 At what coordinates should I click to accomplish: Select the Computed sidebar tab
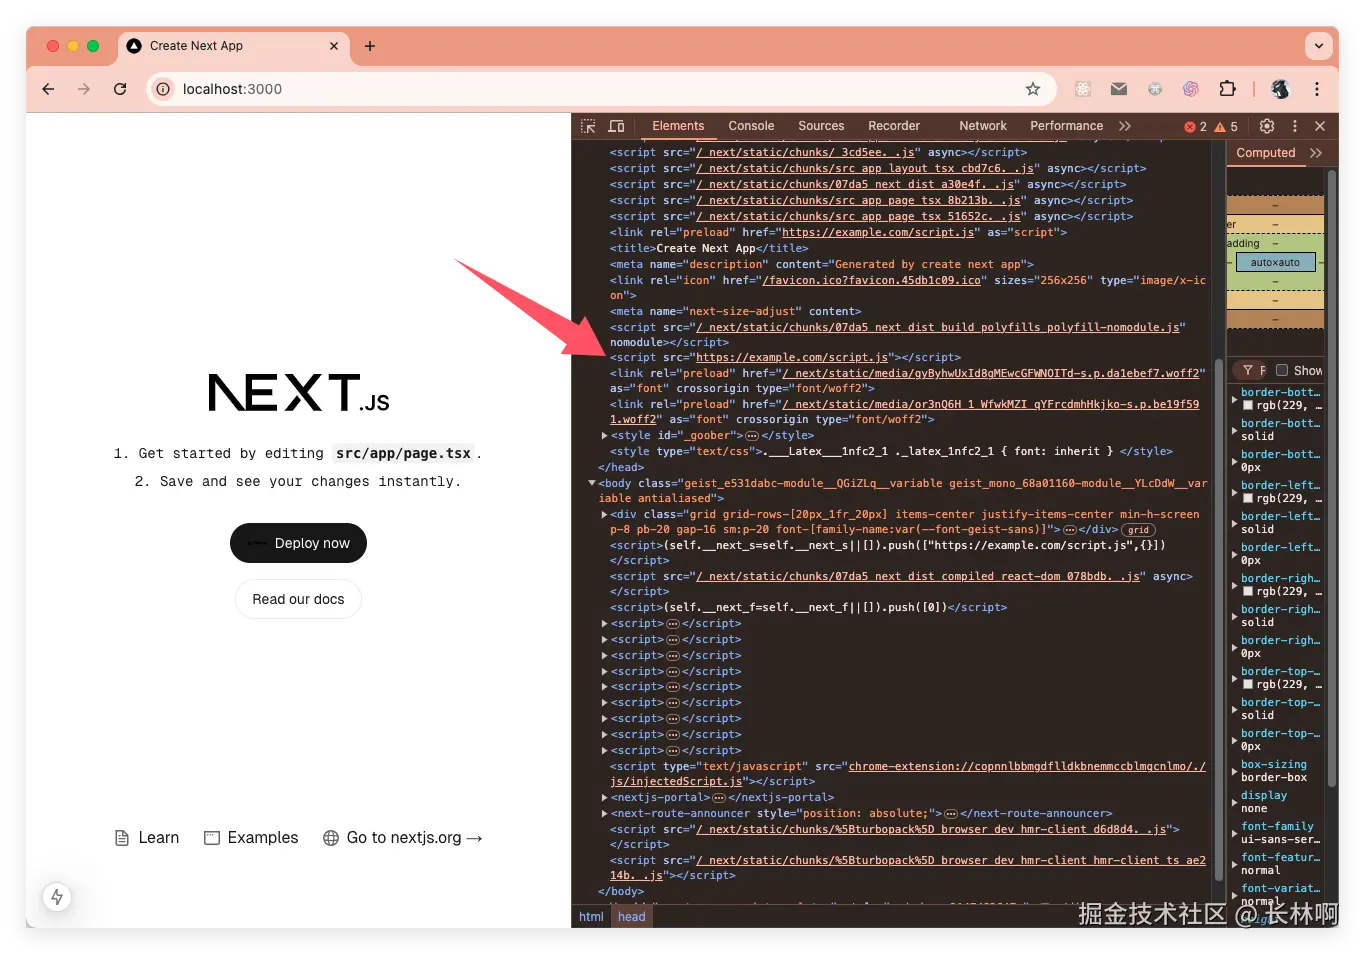tap(1266, 153)
